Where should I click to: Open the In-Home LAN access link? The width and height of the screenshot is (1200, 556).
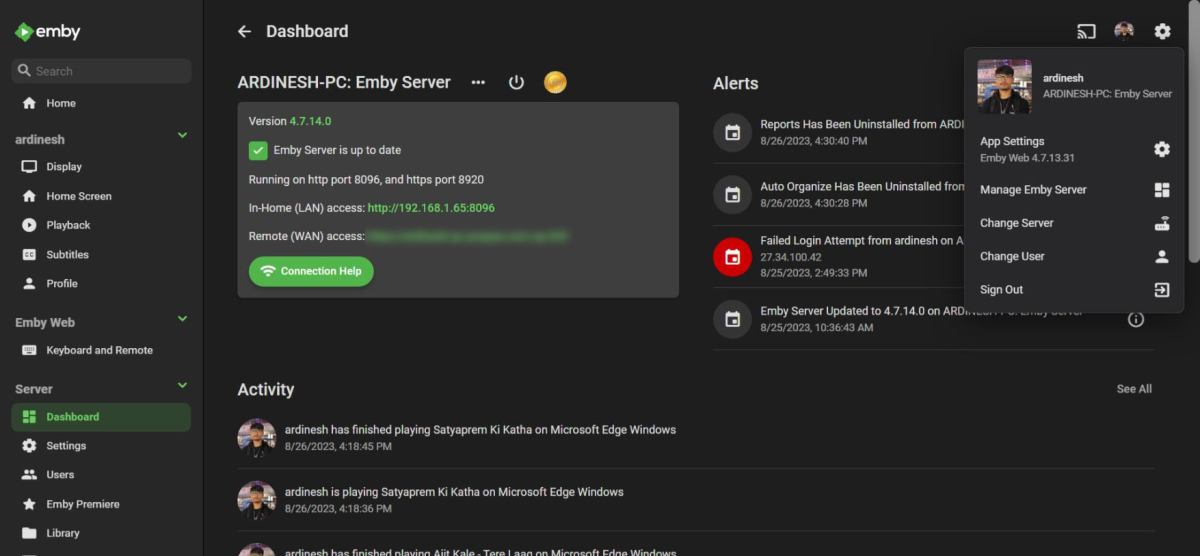431,208
